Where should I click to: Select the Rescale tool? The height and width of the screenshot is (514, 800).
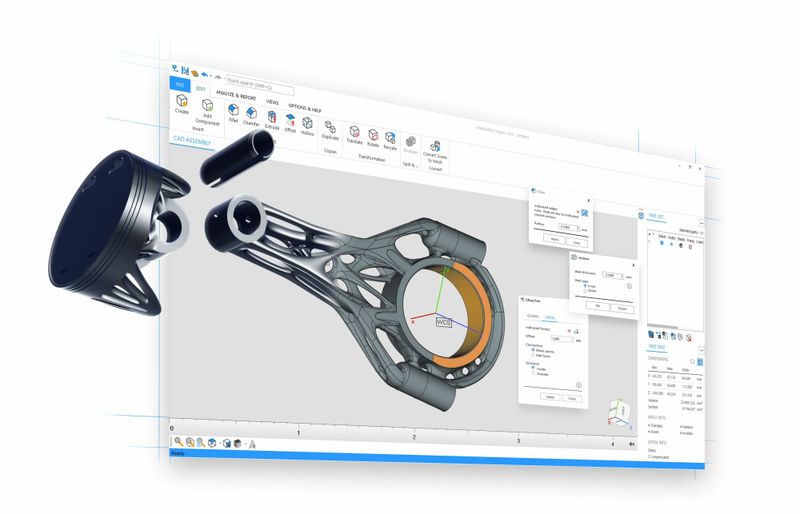pos(390,138)
